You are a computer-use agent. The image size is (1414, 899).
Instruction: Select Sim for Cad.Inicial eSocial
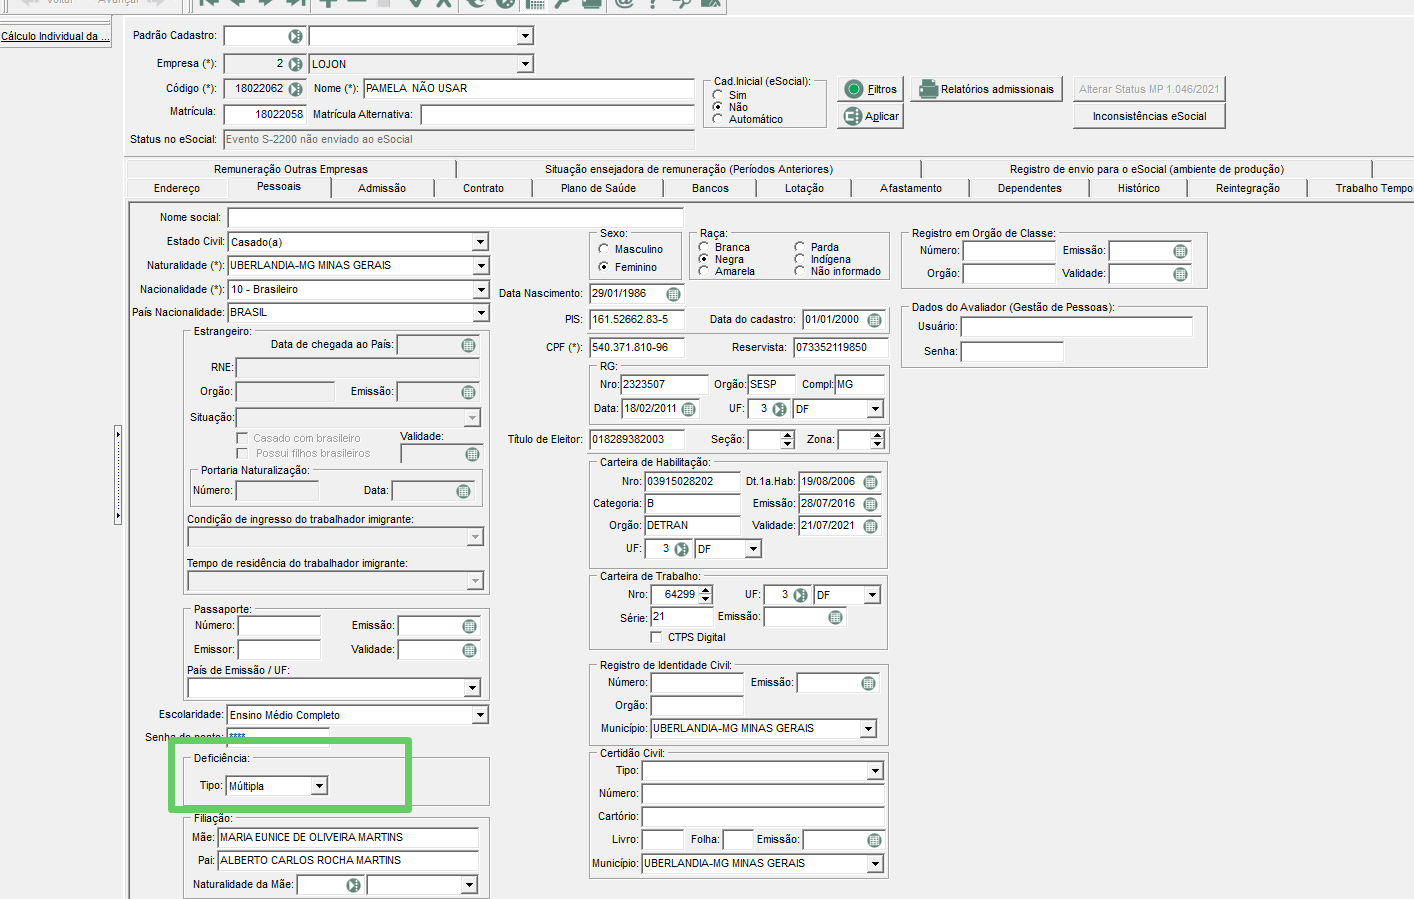[x=718, y=95]
